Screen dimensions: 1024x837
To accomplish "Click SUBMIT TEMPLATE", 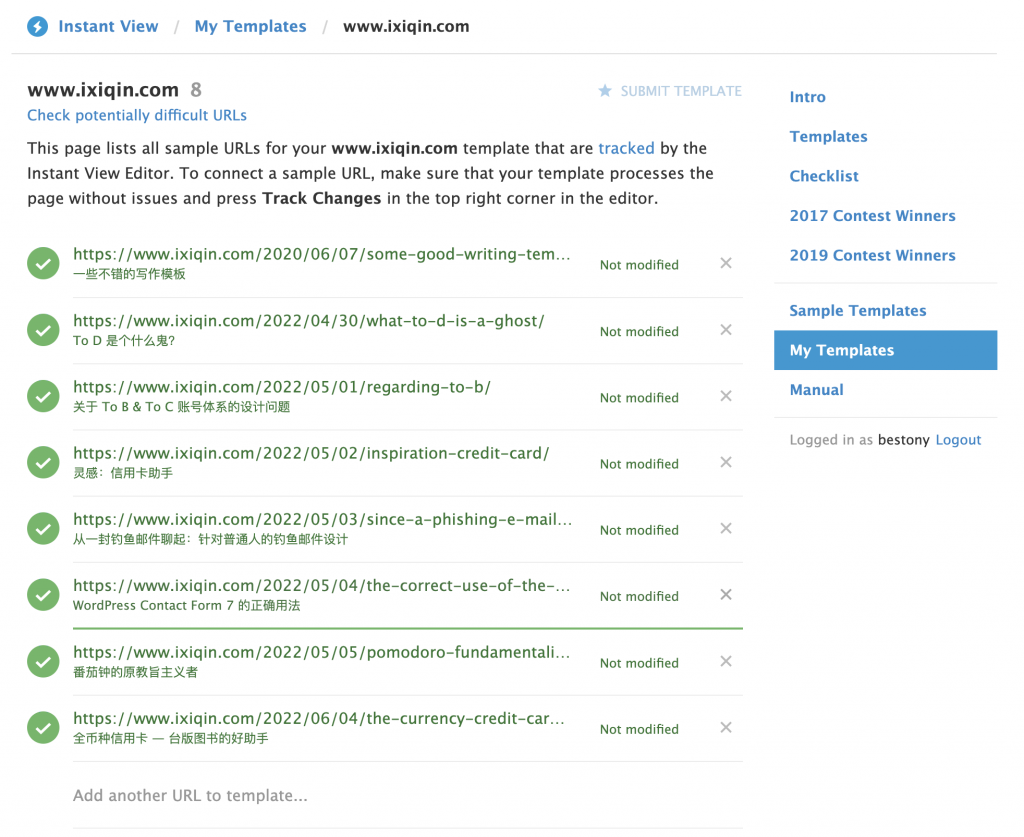I will pos(680,90).
